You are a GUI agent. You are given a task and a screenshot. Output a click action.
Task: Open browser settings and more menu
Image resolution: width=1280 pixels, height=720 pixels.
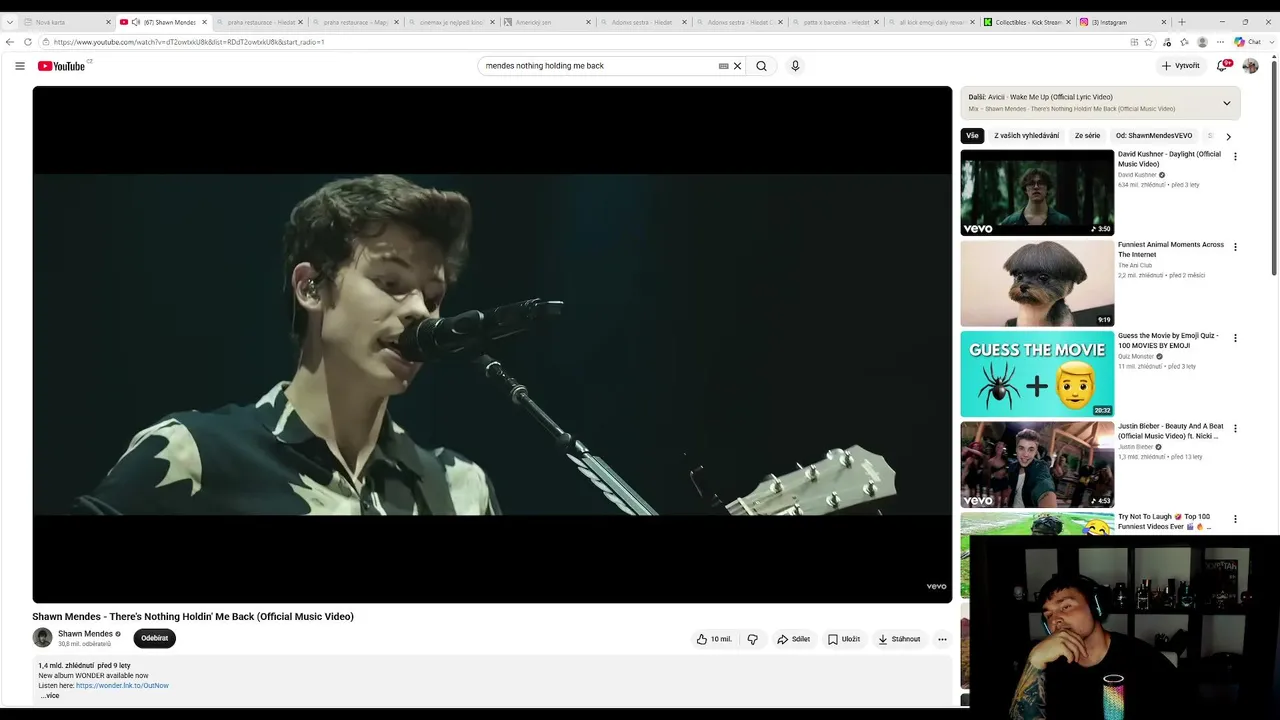click(1220, 42)
